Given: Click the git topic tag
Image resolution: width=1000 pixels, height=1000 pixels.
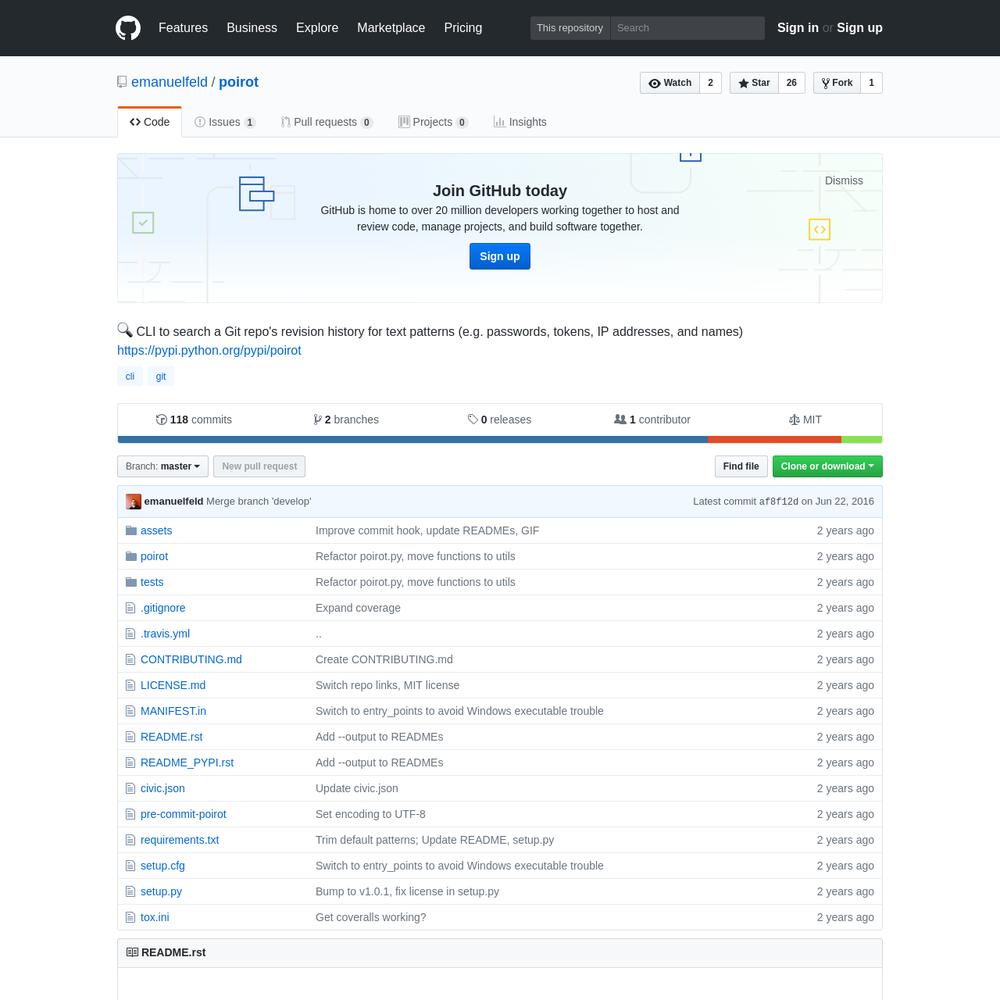Looking at the screenshot, I should tap(161, 376).
